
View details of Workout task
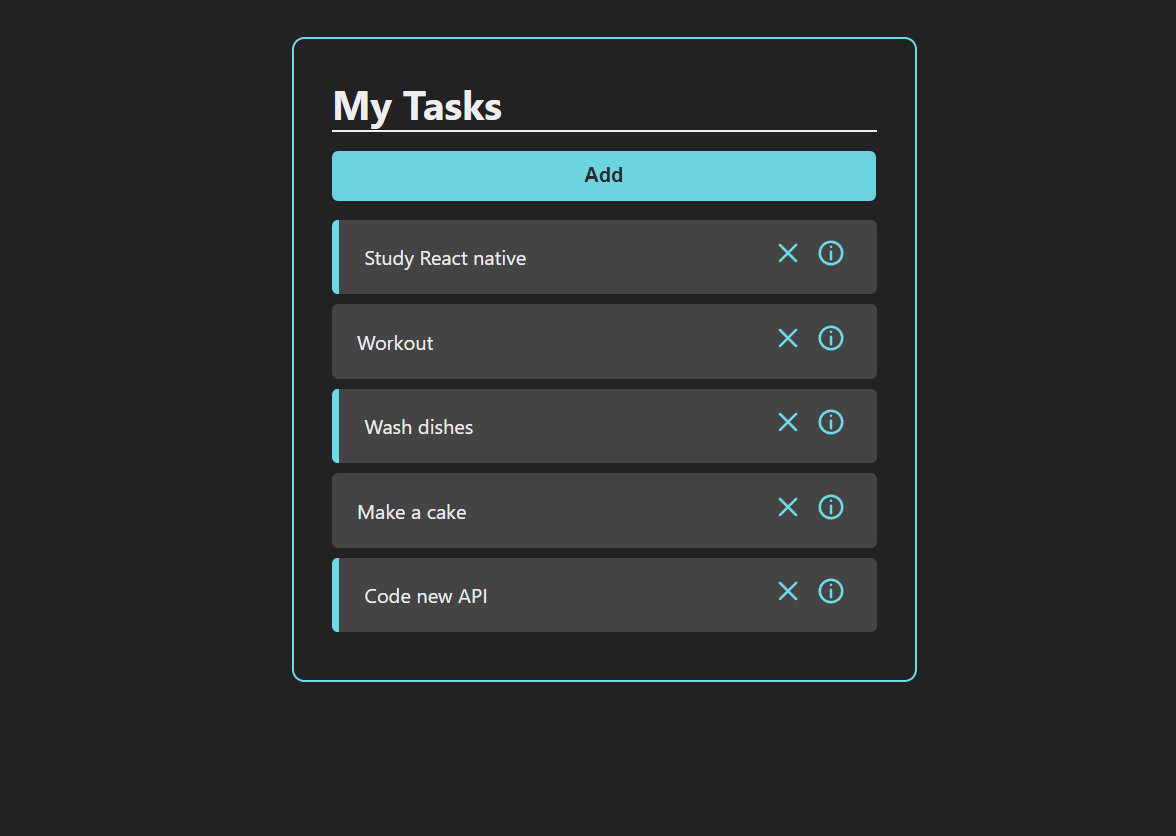(x=830, y=338)
